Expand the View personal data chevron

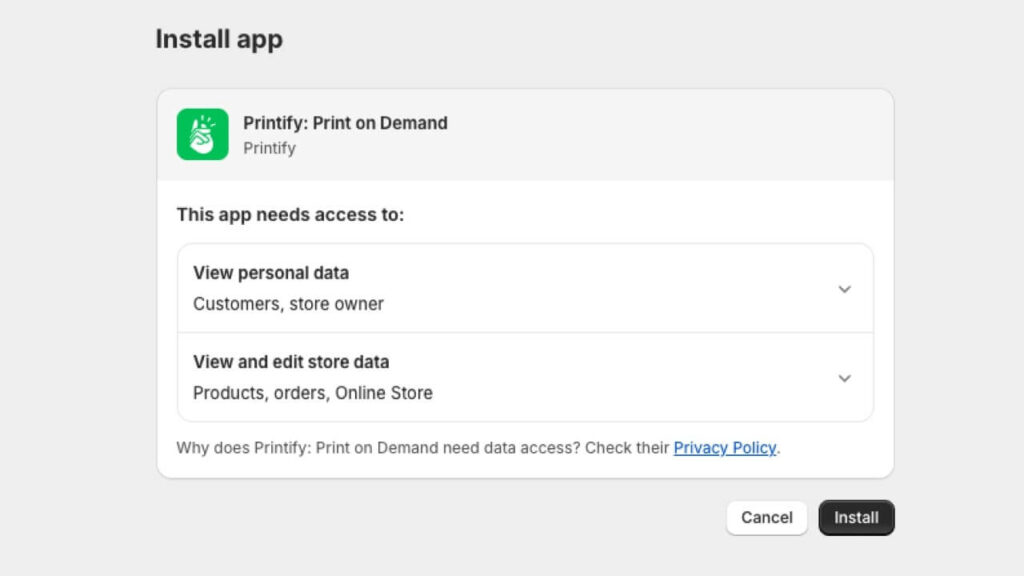844,289
